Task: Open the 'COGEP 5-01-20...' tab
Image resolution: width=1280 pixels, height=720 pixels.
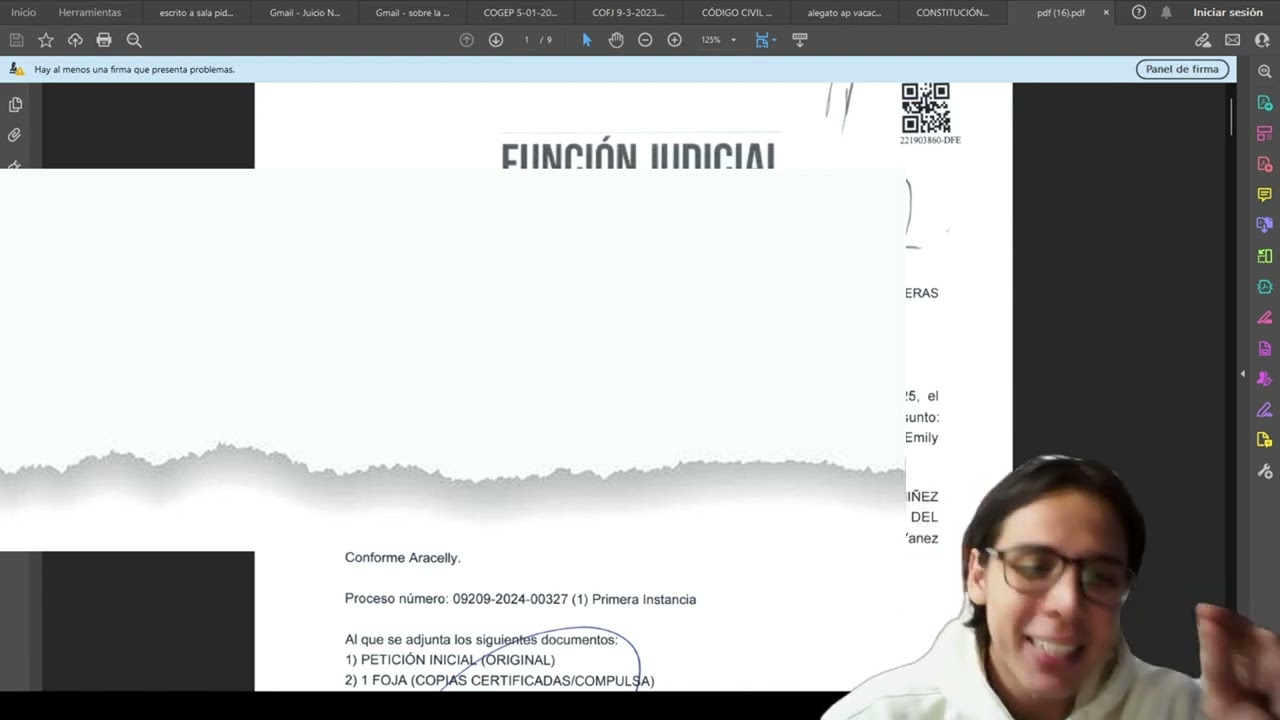Action: tap(520, 13)
